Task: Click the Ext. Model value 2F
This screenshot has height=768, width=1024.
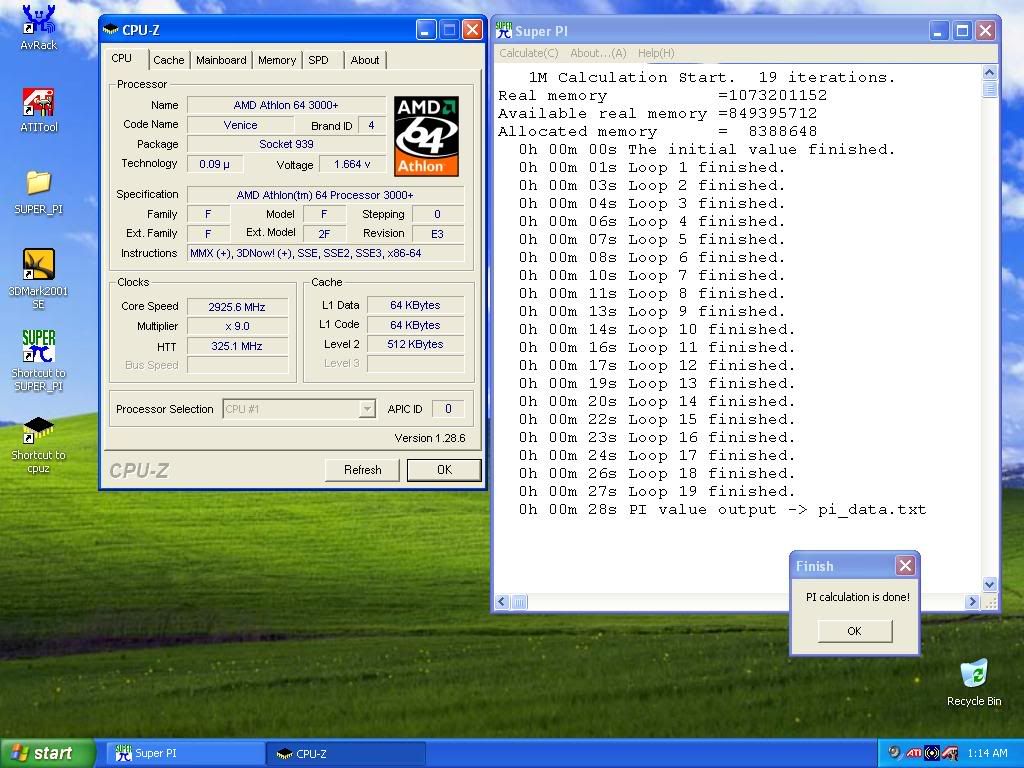Action: 324,234
